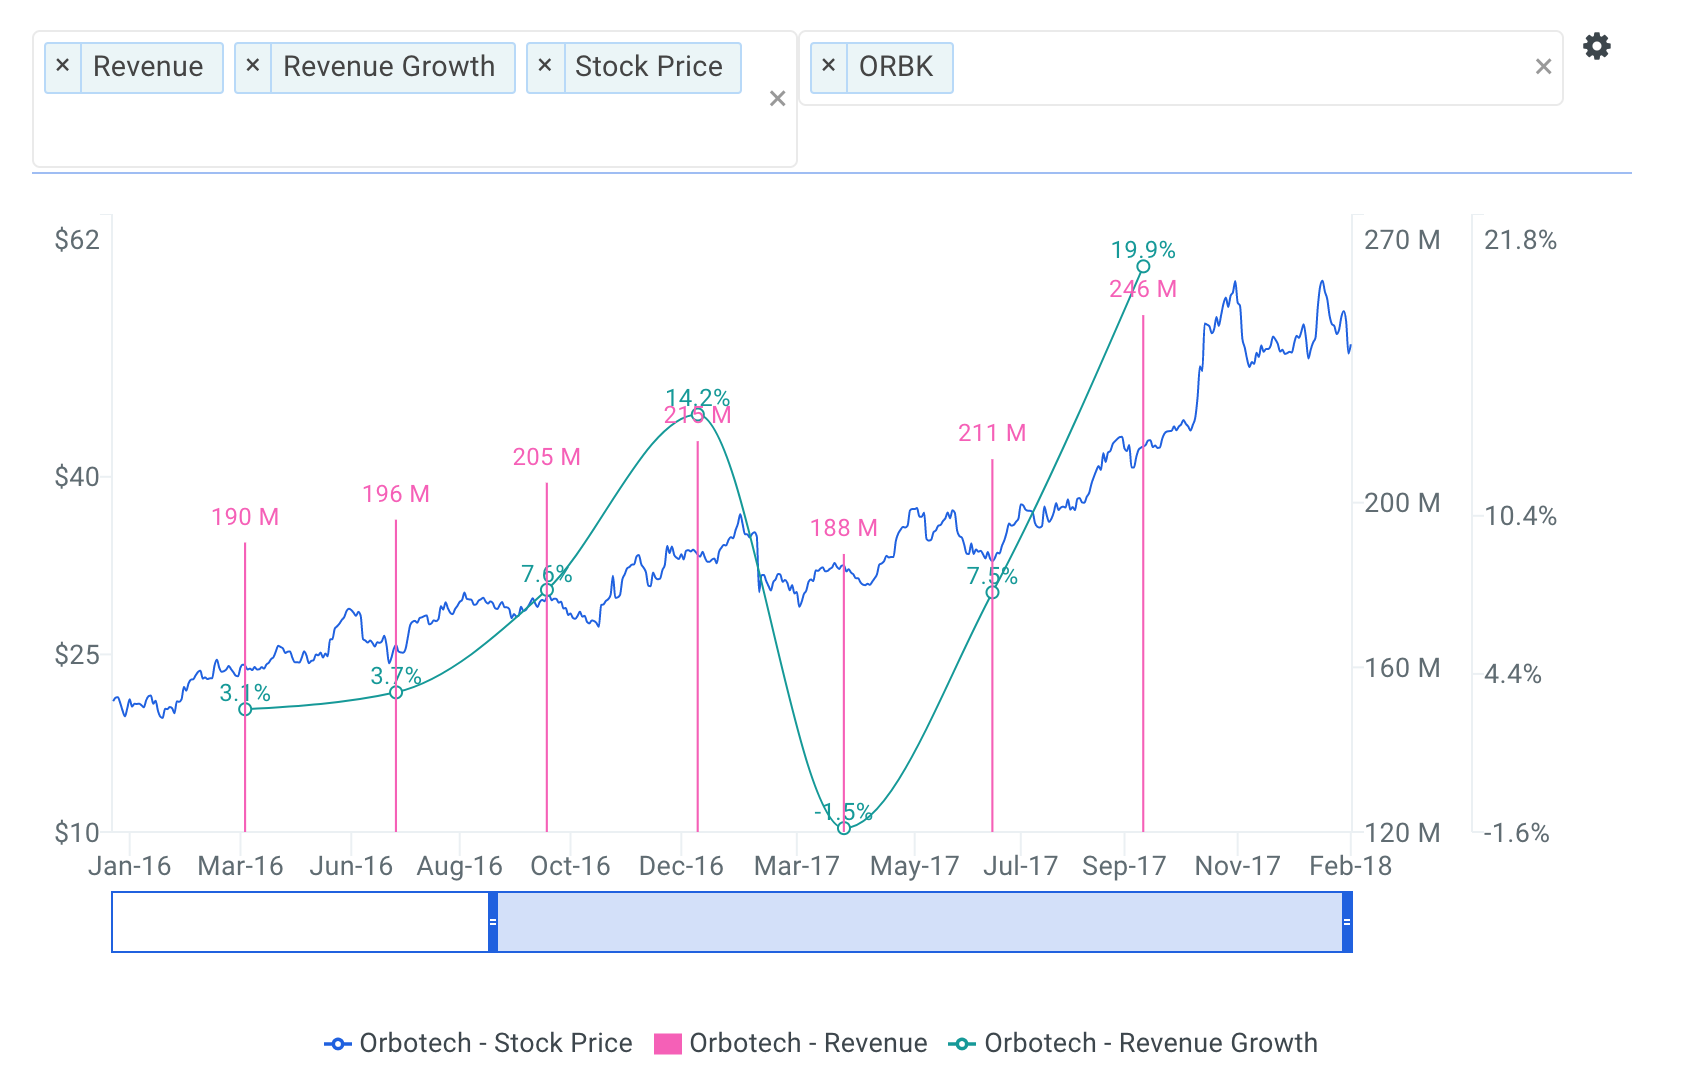
Task: Click the 21.8% growth axis label
Action: 1520,240
